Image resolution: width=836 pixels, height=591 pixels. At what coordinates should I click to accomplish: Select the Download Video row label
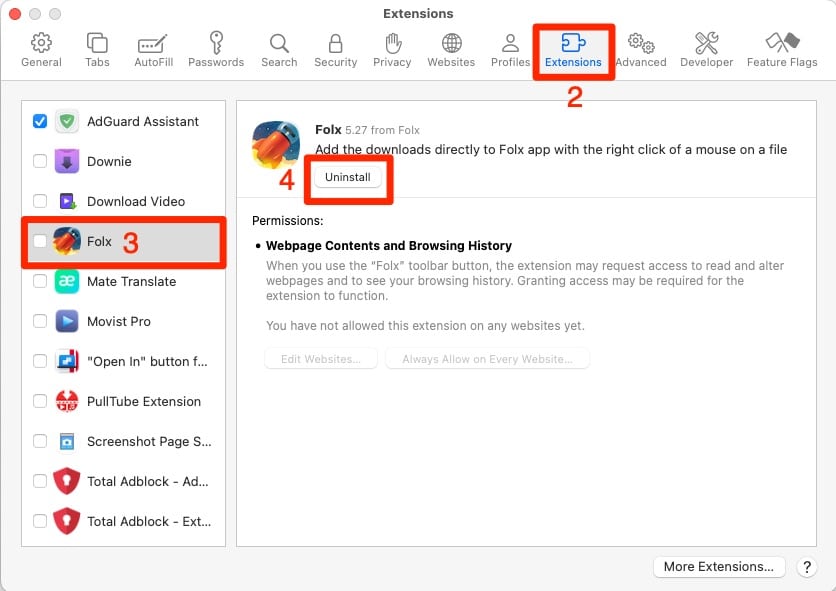click(136, 202)
